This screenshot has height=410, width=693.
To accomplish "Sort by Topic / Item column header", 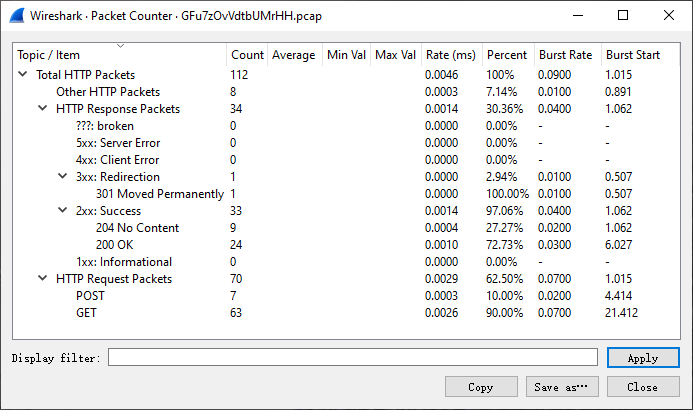I will pyautogui.click(x=120, y=55).
